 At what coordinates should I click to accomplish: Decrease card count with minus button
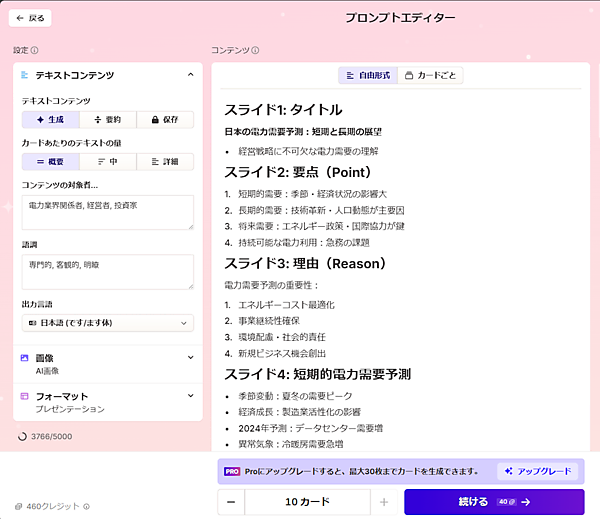pyautogui.click(x=231, y=502)
